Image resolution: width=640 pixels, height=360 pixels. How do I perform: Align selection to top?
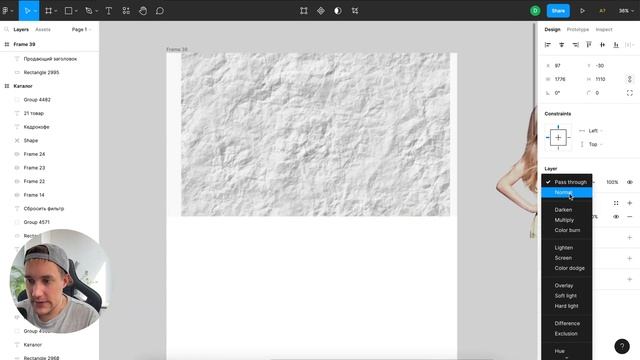tap(589, 45)
